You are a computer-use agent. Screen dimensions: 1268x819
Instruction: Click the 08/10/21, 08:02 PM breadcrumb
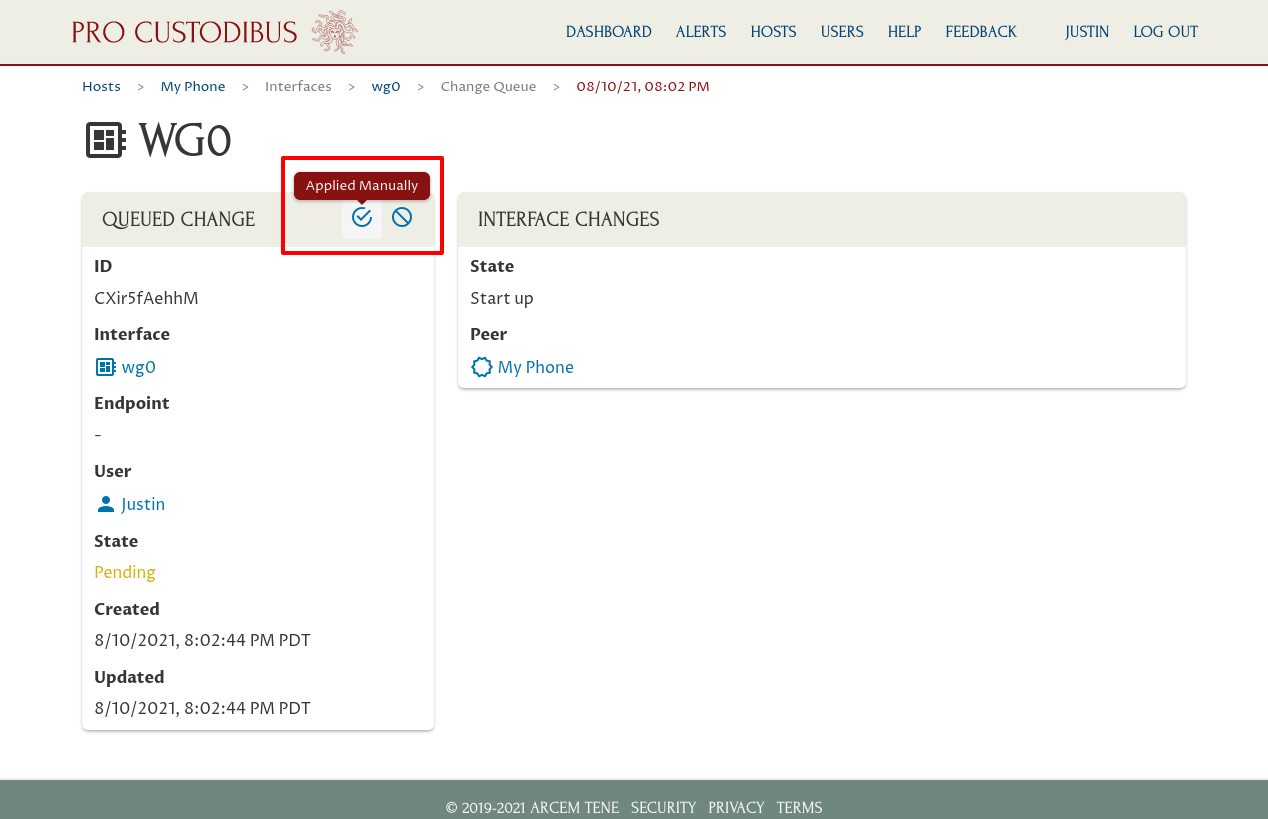643,87
